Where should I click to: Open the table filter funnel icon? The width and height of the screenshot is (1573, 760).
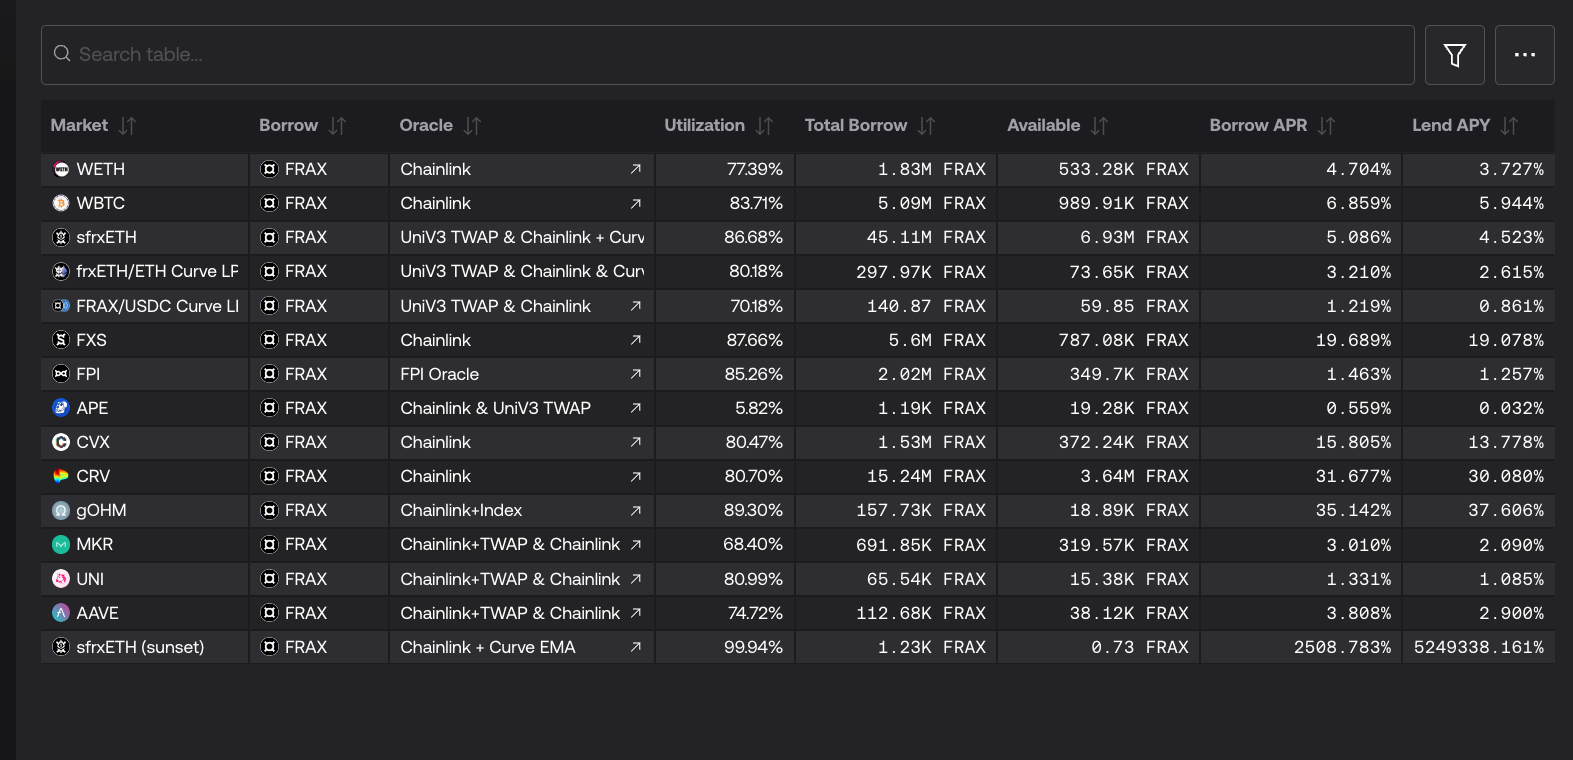tap(1454, 55)
